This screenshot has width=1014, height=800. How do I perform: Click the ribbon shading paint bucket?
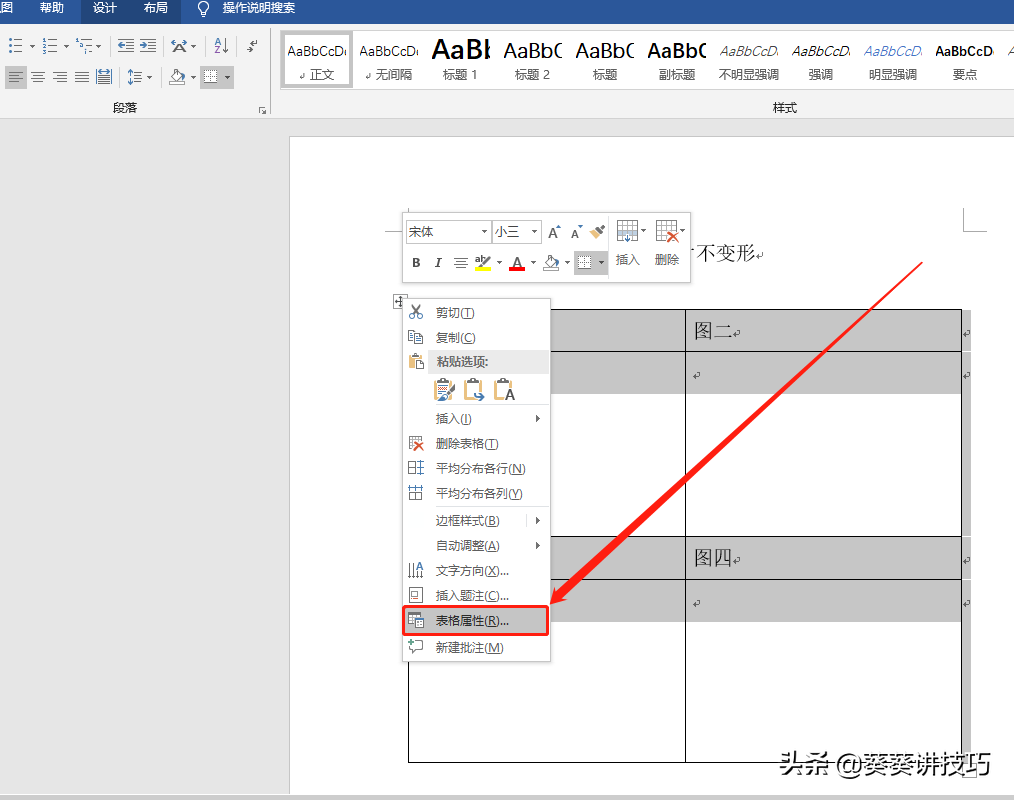[x=177, y=78]
